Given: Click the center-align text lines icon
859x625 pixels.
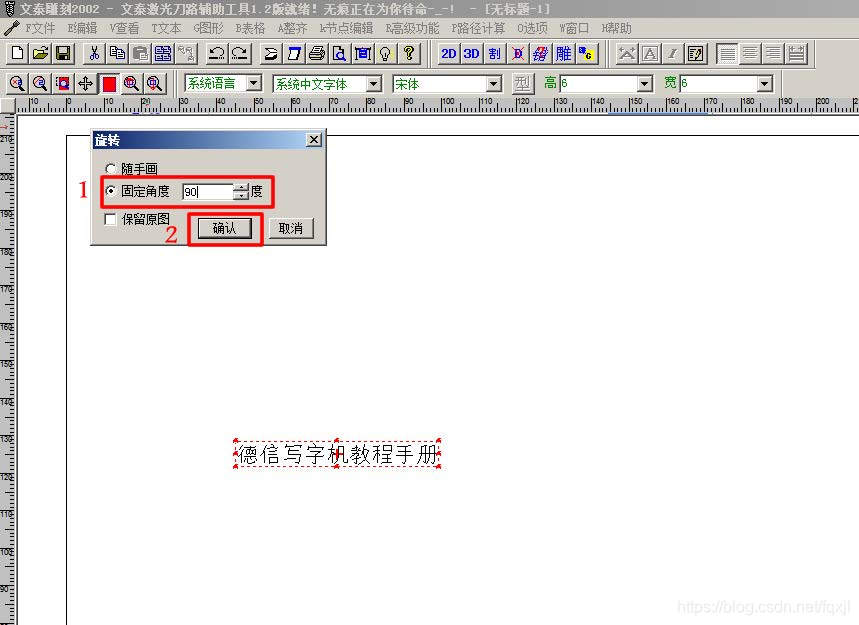Looking at the screenshot, I should click(x=750, y=54).
